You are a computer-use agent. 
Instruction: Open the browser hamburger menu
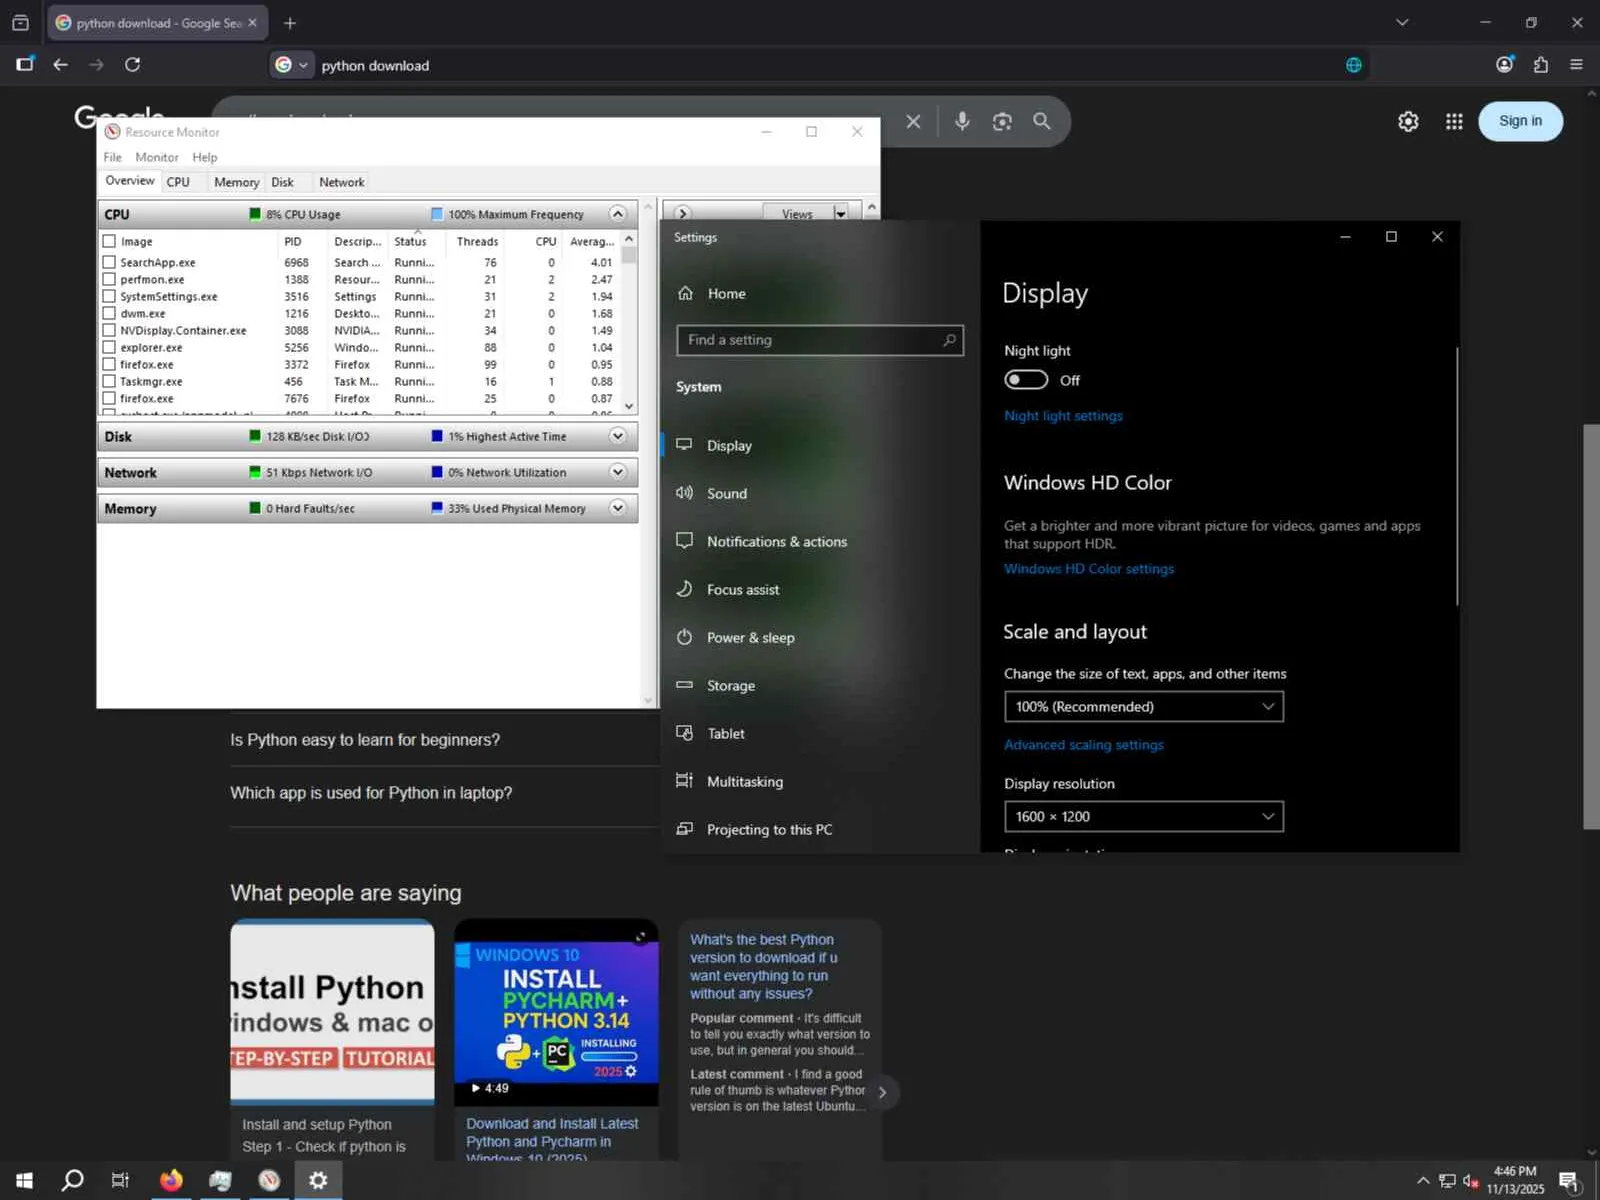click(x=1577, y=65)
